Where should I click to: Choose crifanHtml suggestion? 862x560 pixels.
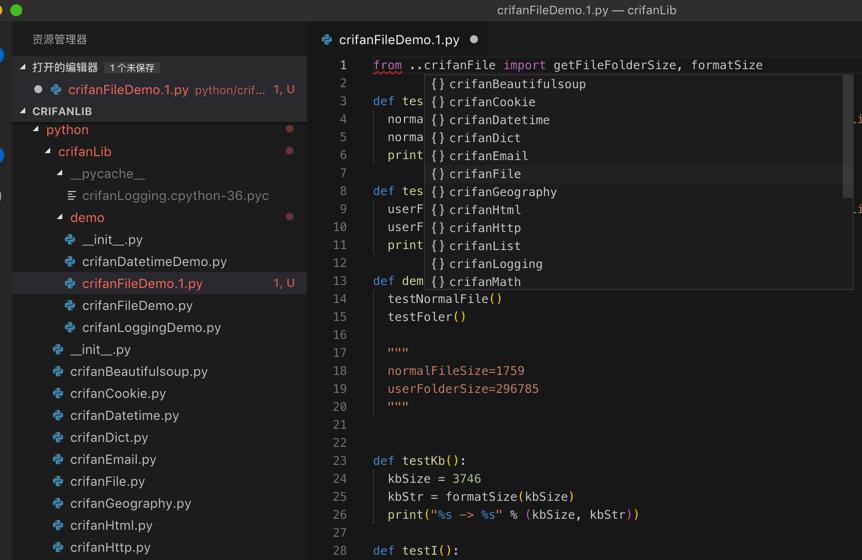(x=633, y=210)
